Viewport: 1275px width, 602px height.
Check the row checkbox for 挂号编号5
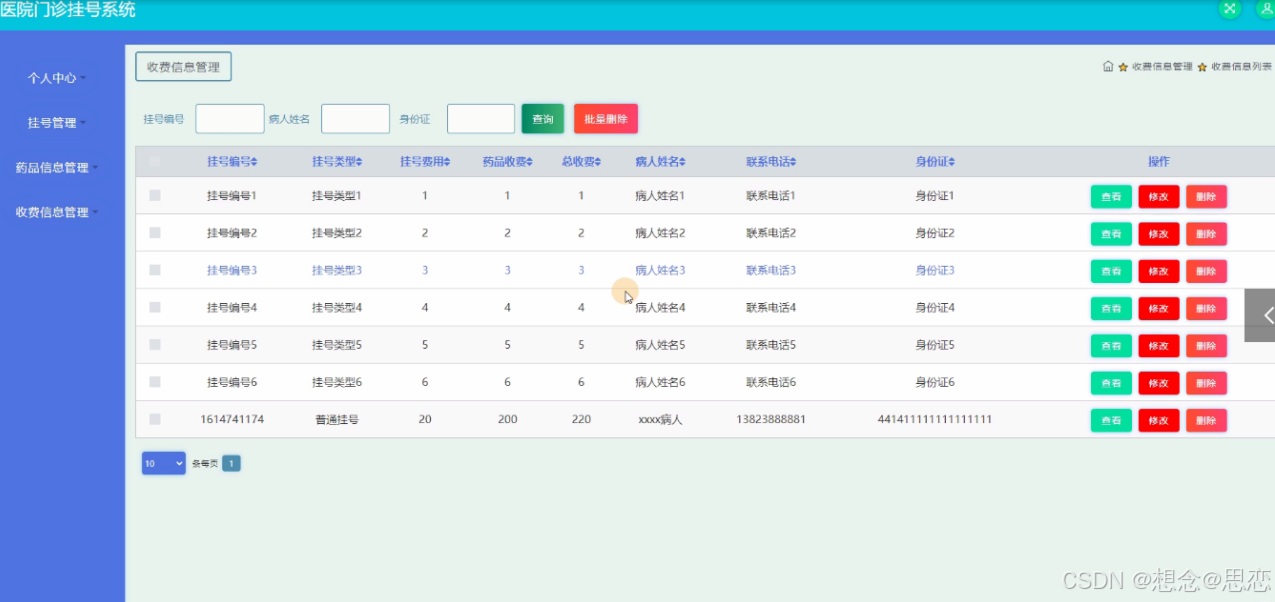point(155,345)
